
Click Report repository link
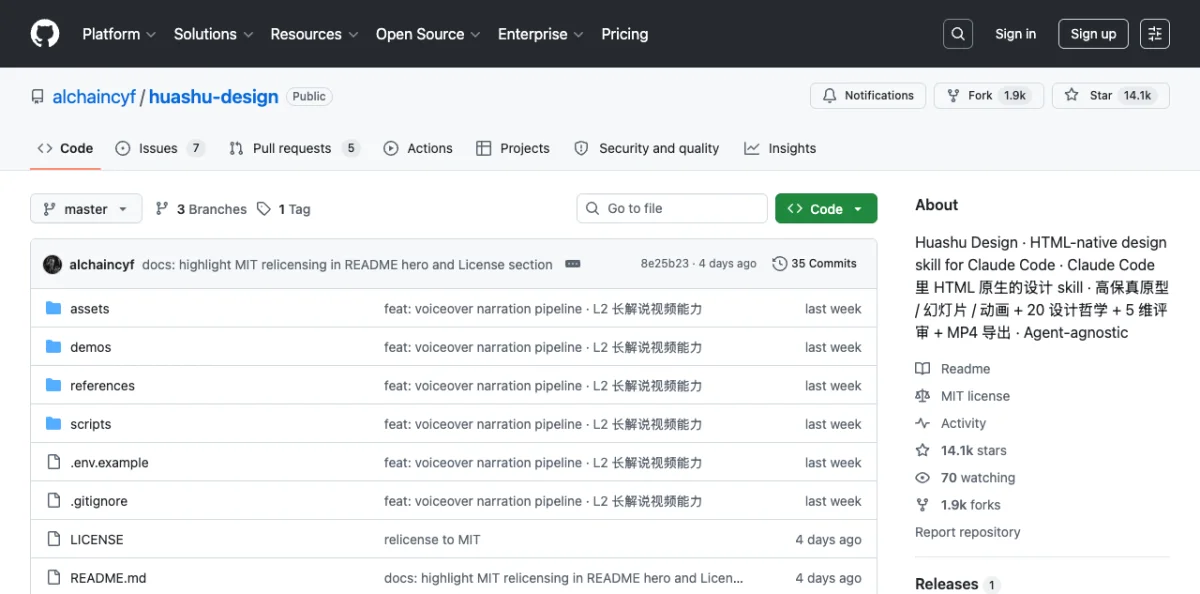tap(968, 532)
